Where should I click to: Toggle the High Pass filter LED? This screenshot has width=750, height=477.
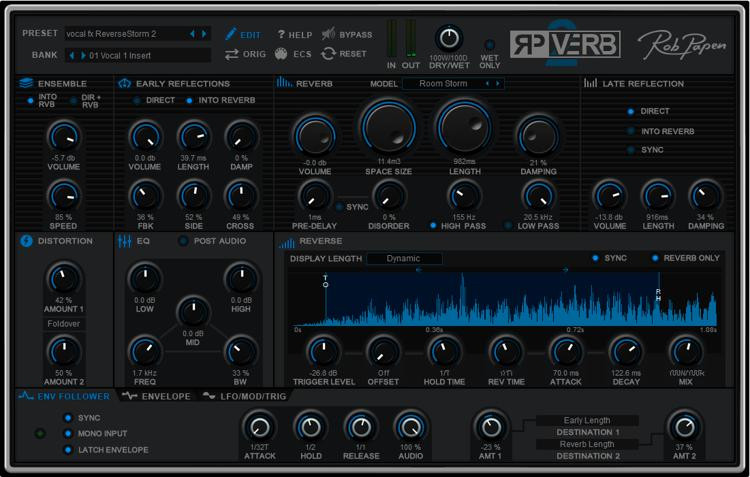click(433, 225)
